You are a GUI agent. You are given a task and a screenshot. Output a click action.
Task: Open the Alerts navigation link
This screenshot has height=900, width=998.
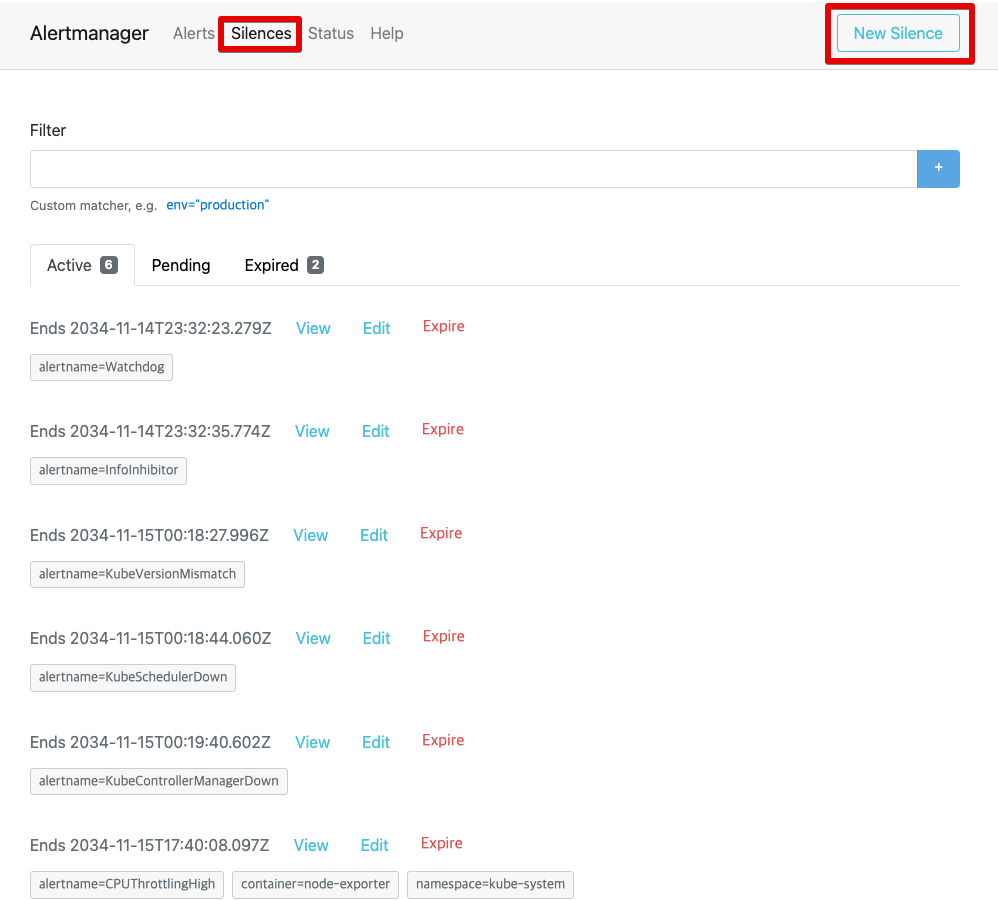pyautogui.click(x=193, y=33)
